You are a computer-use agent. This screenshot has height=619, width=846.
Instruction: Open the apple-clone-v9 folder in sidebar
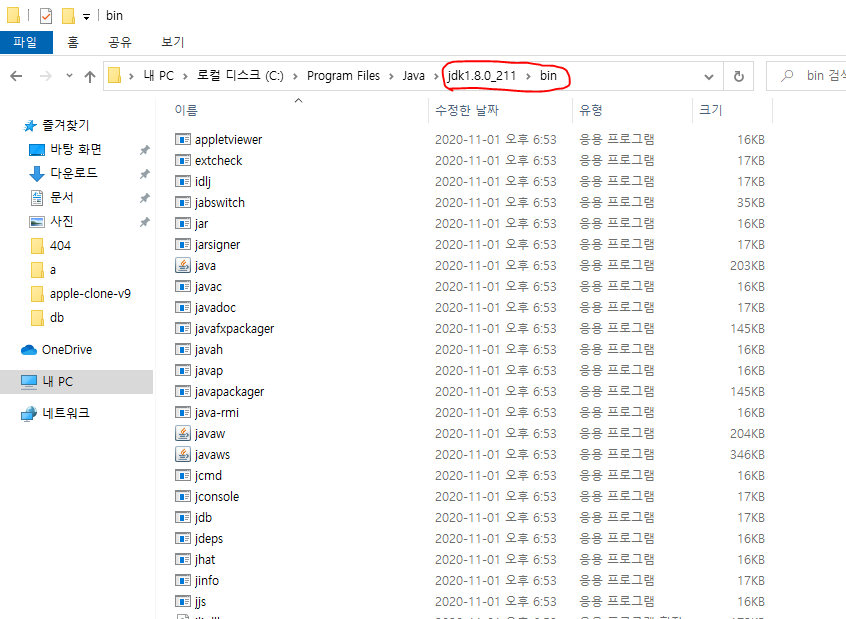pos(90,294)
